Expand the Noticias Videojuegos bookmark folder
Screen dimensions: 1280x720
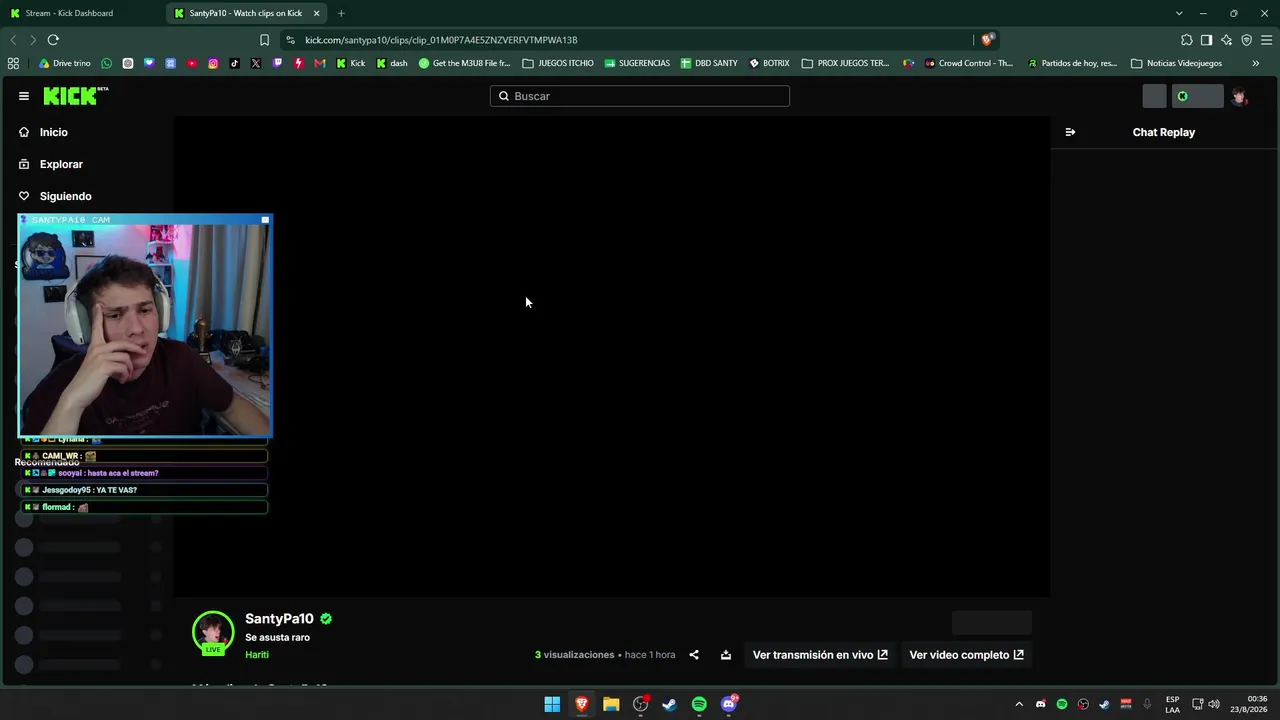pos(1176,63)
